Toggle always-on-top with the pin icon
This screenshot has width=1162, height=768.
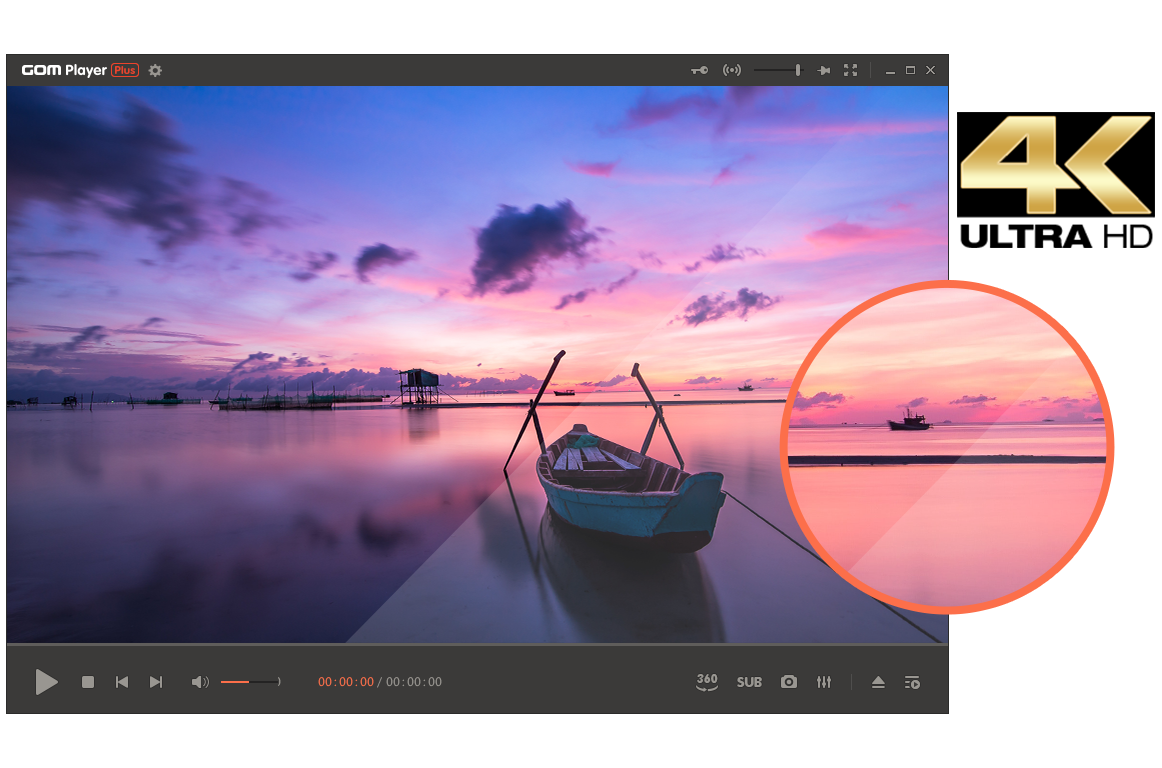(x=824, y=70)
